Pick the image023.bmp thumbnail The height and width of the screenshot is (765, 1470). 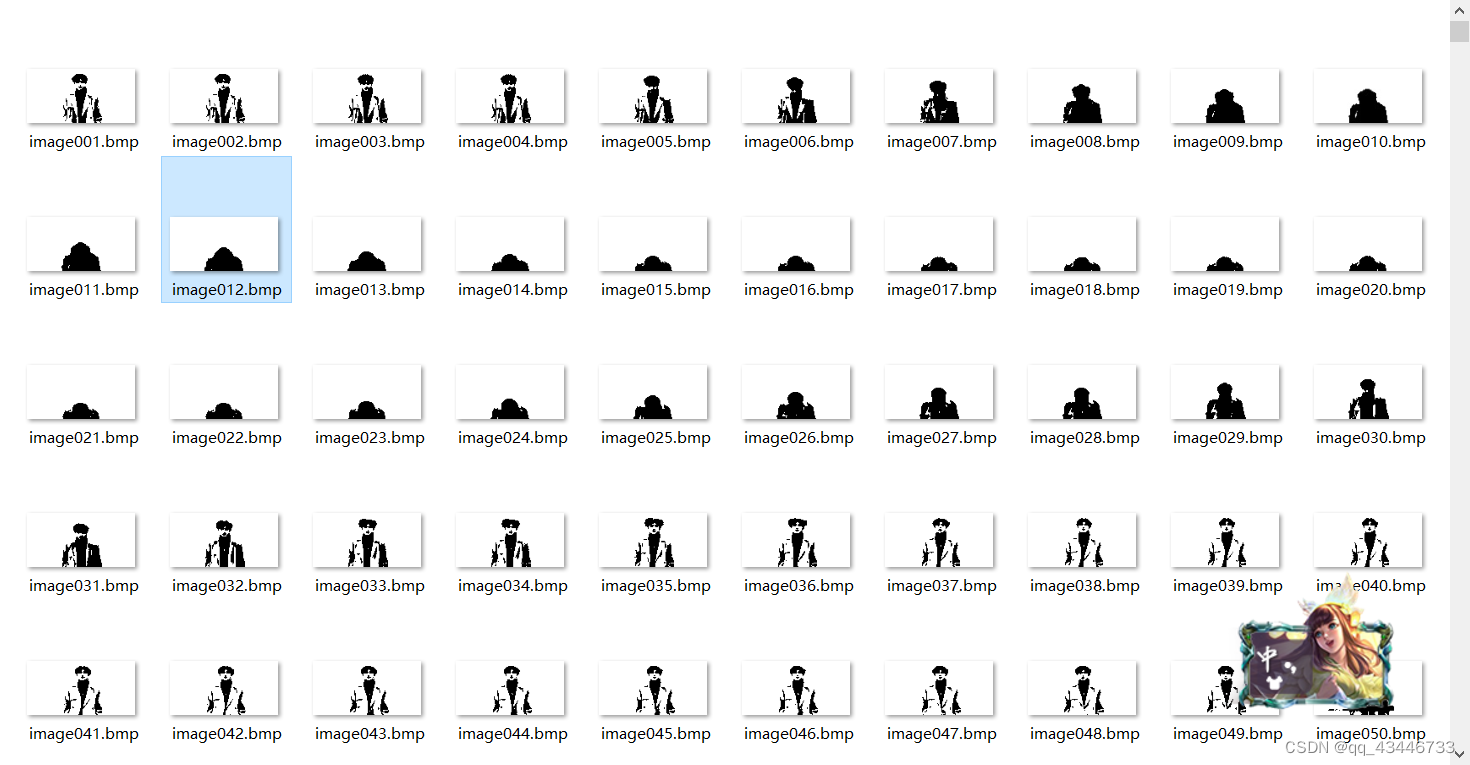click(x=367, y=392)
